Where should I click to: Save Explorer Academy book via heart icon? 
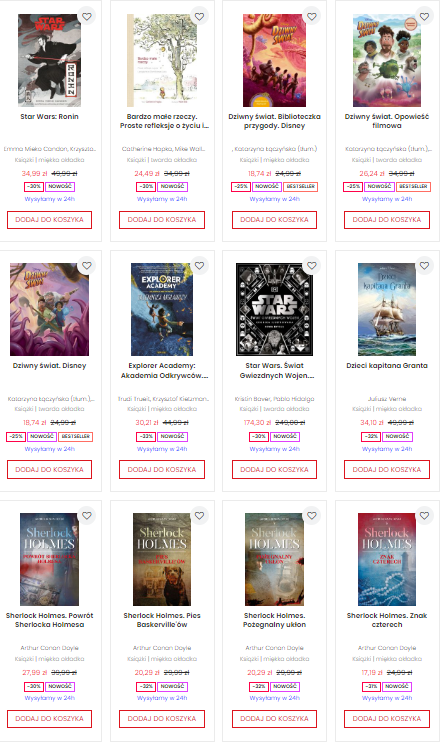[x=200, y=266]
